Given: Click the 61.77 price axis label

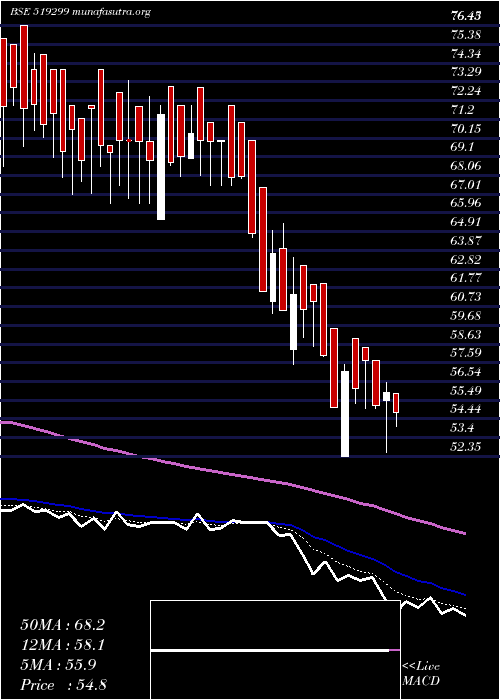Looking at the screenshot, I should point(467,278).
